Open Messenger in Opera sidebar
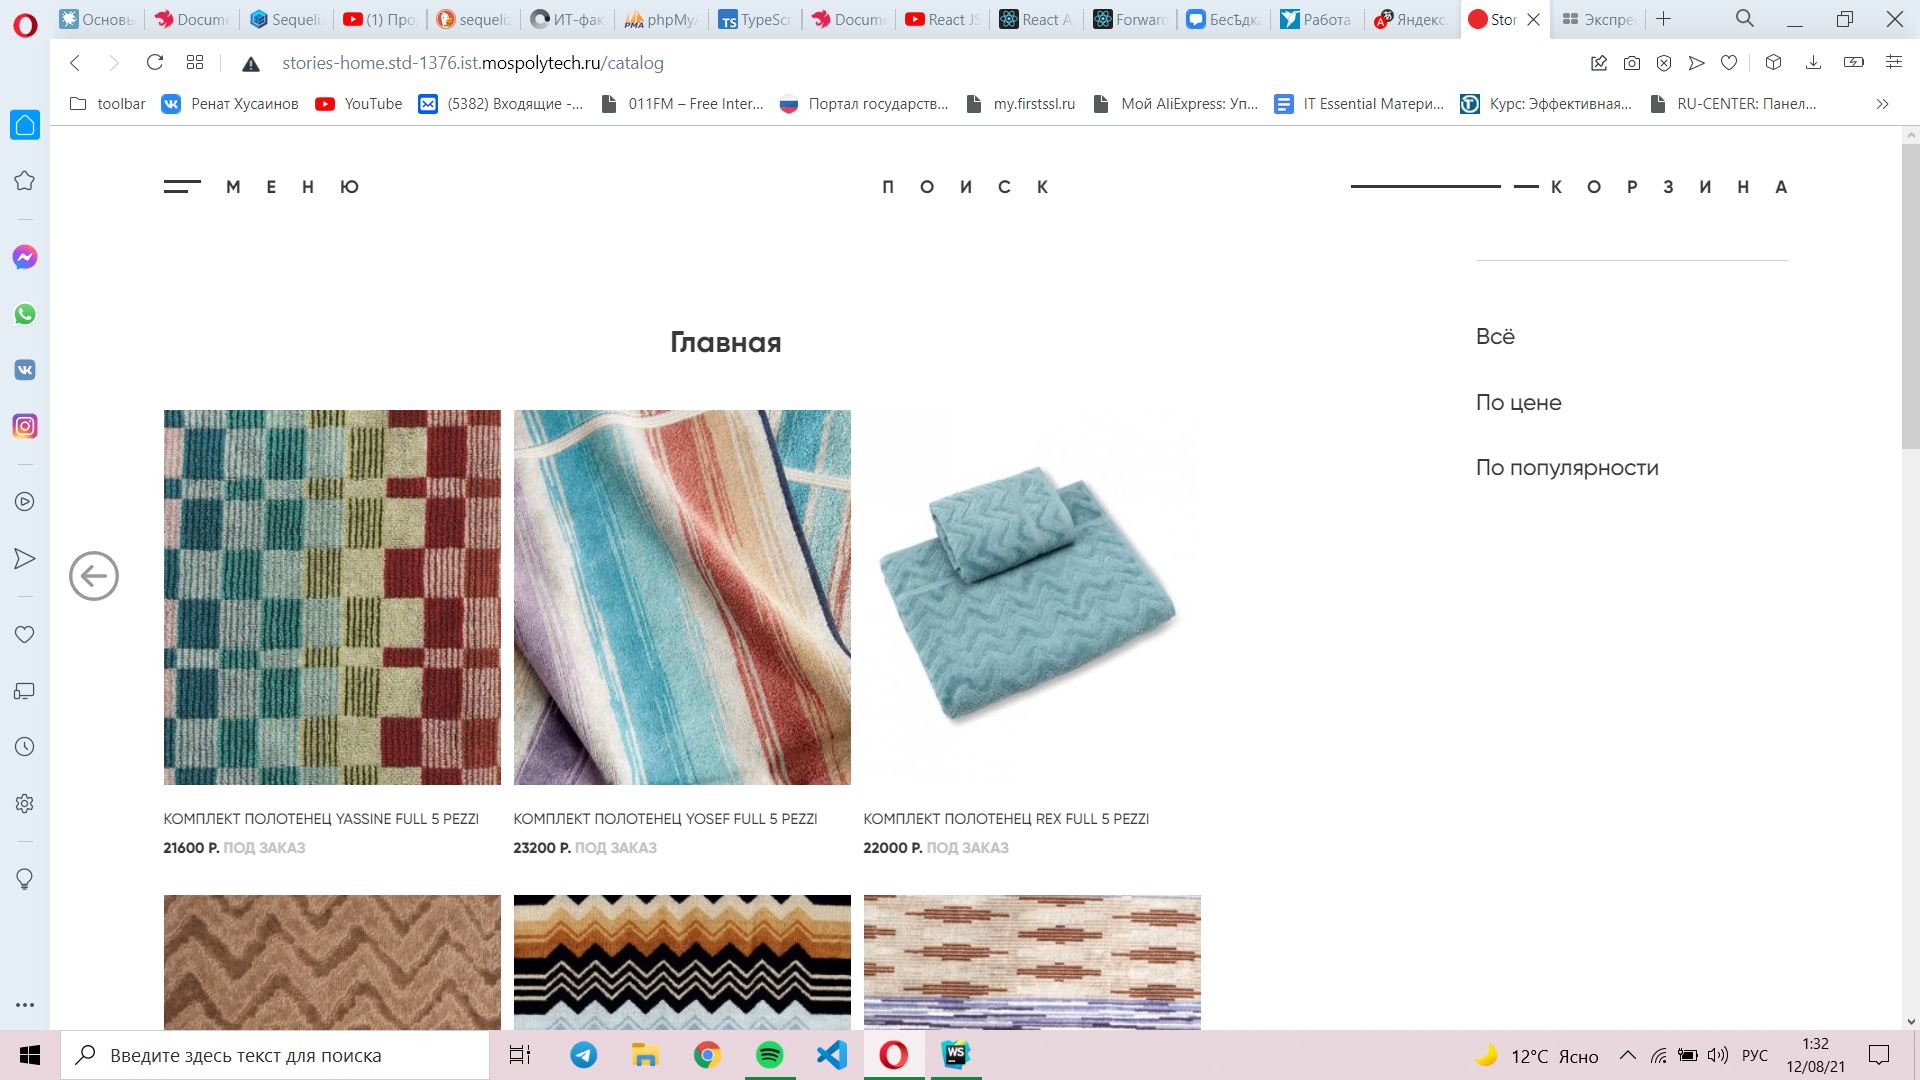This screenshot has height=1080, width=1920. pyautogui.click(x=25, y=257)
